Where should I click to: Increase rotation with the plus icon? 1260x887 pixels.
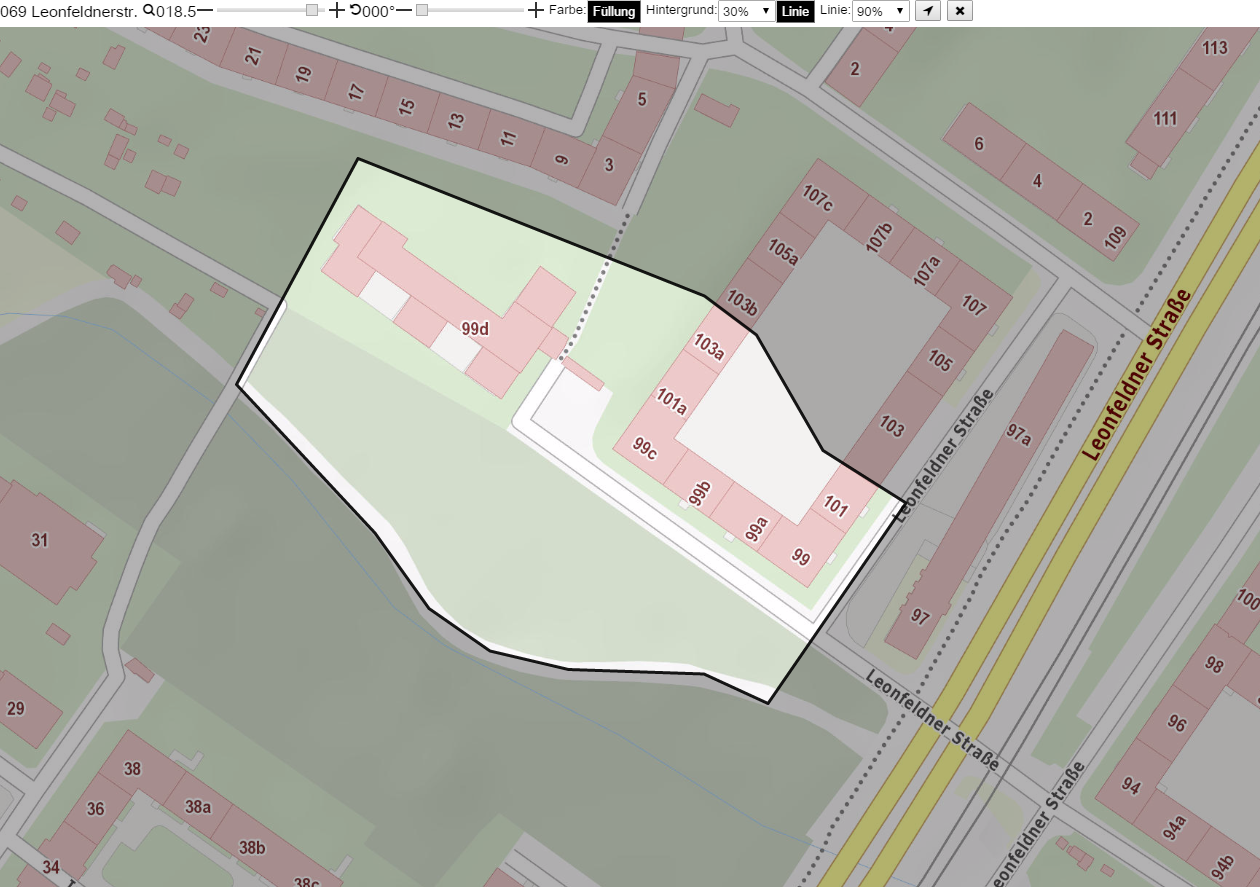(x=535, y=10)
